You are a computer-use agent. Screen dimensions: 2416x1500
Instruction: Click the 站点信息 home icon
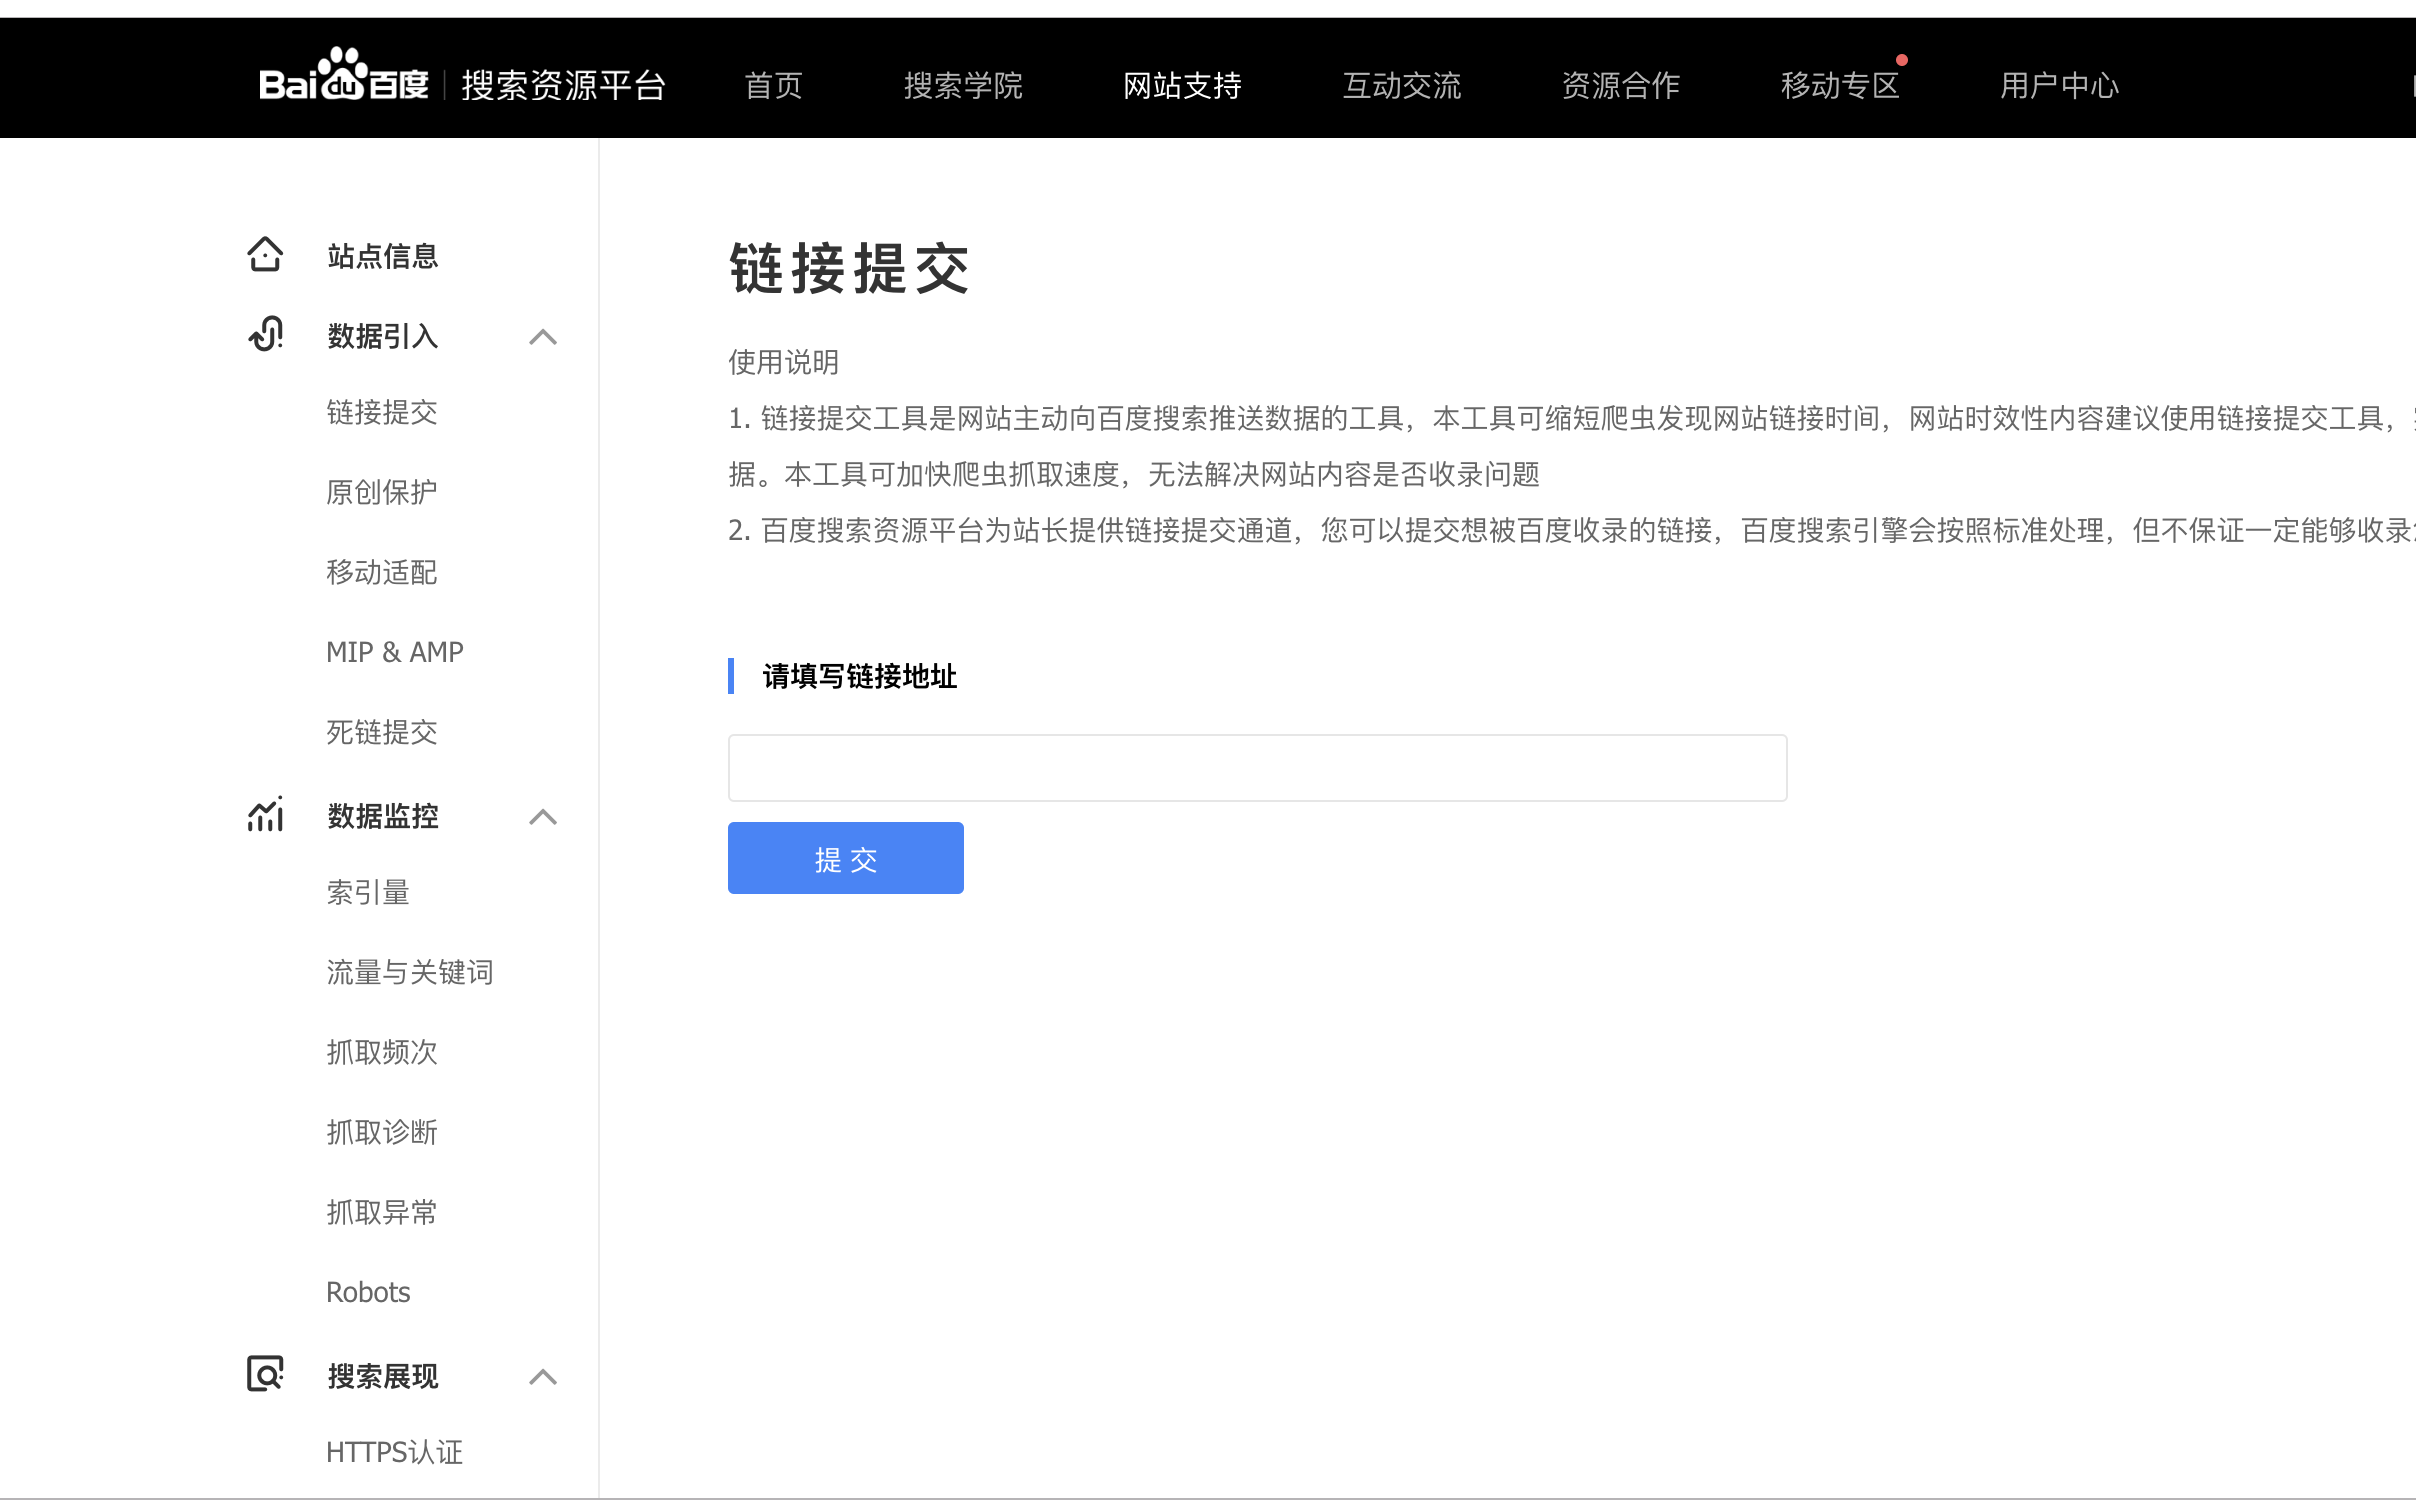pos(264,255)
